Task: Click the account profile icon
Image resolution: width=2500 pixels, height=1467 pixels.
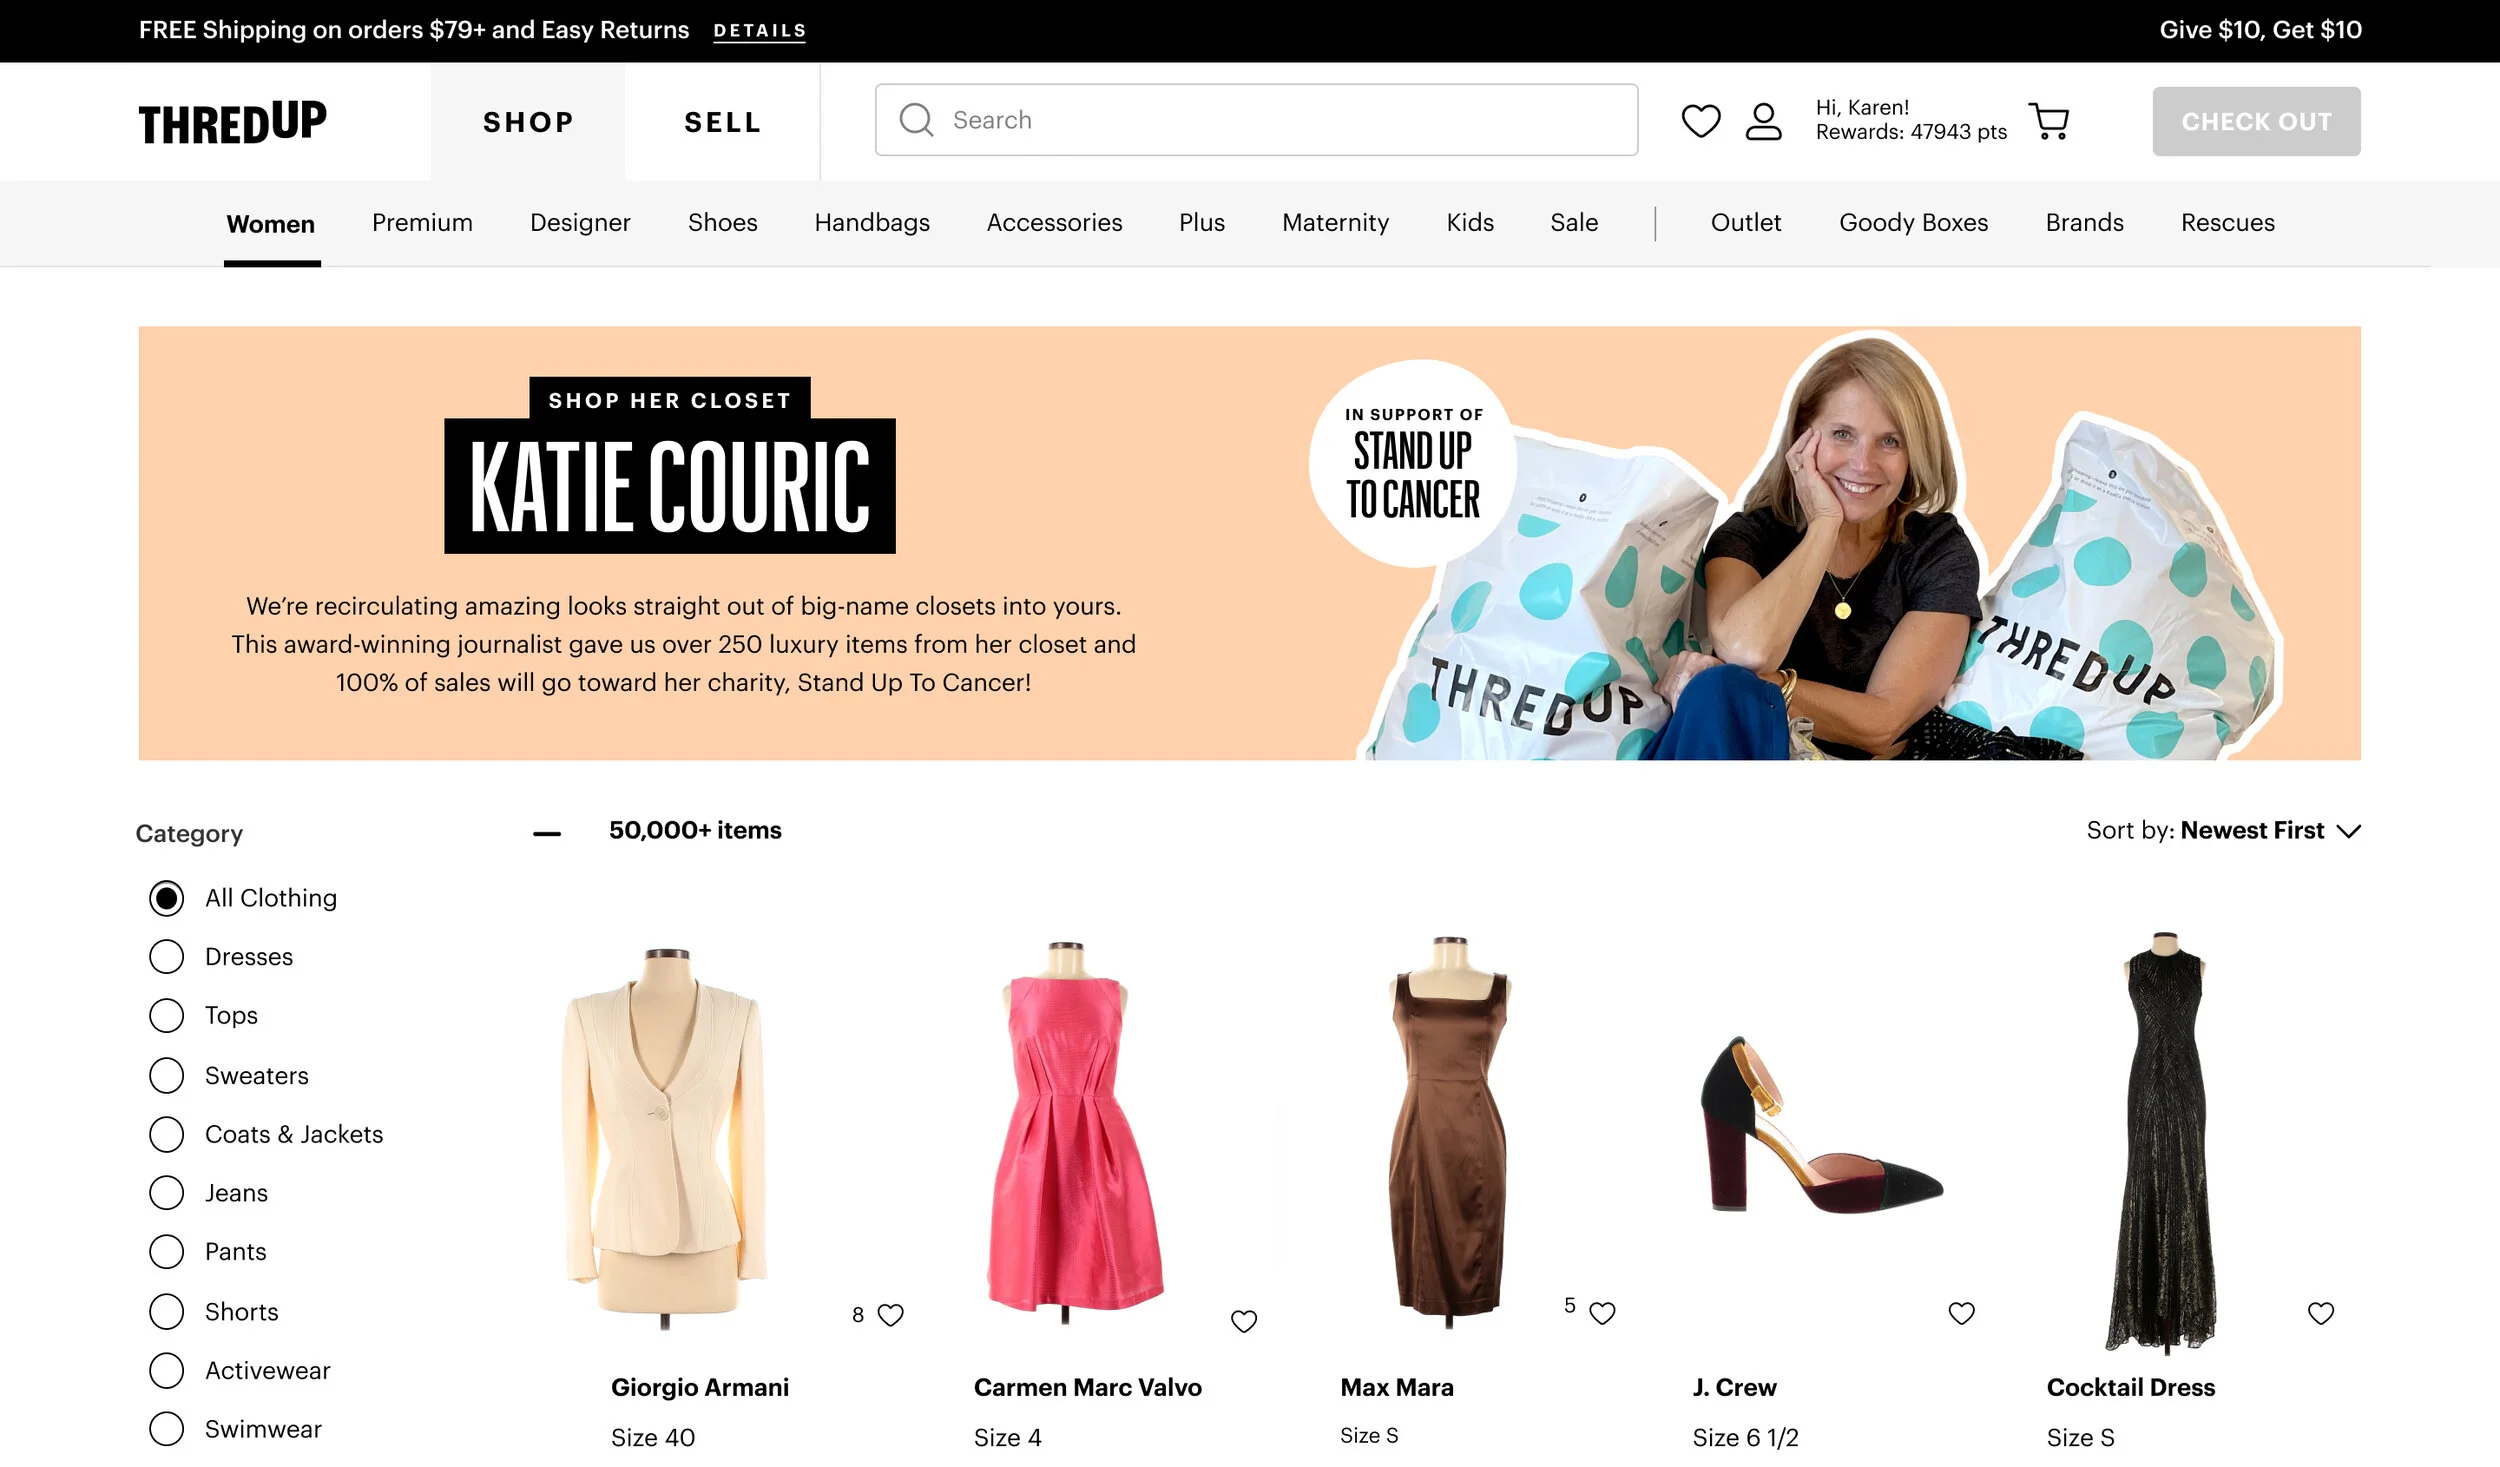Action: (1763, 121)
